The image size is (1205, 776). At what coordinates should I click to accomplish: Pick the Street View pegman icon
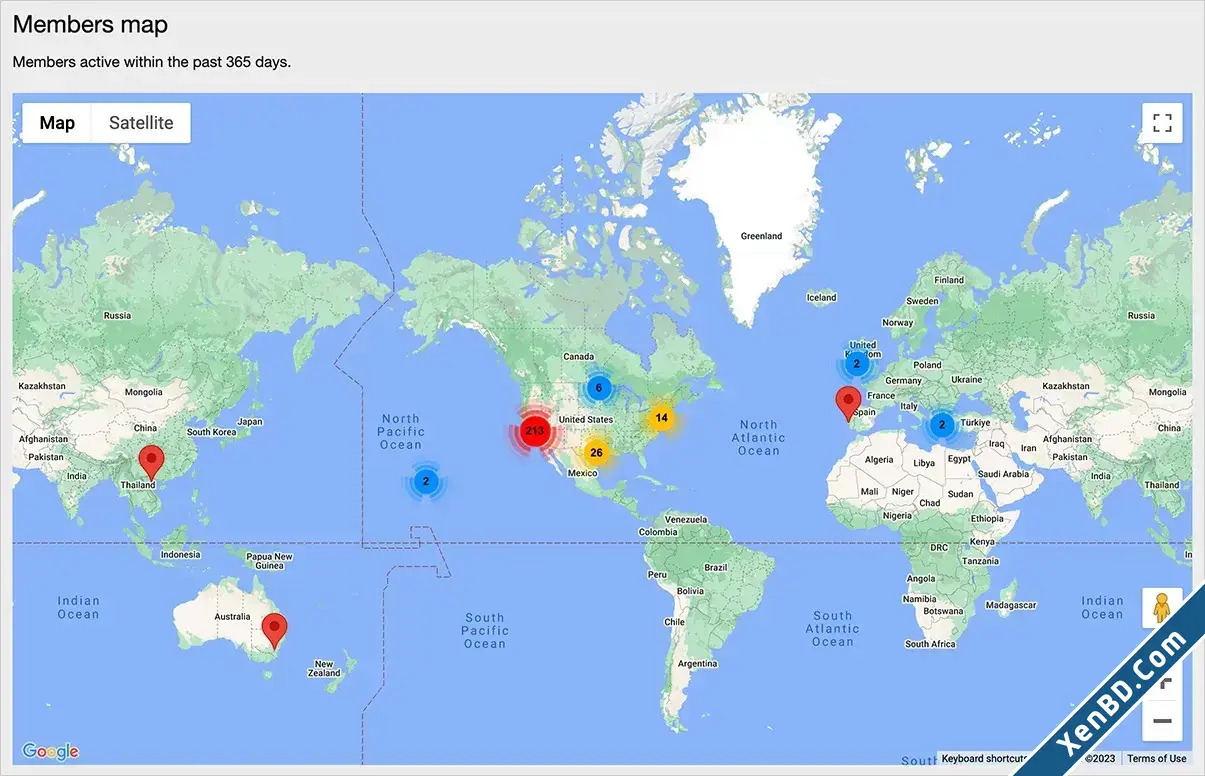tap(1162, 608)
